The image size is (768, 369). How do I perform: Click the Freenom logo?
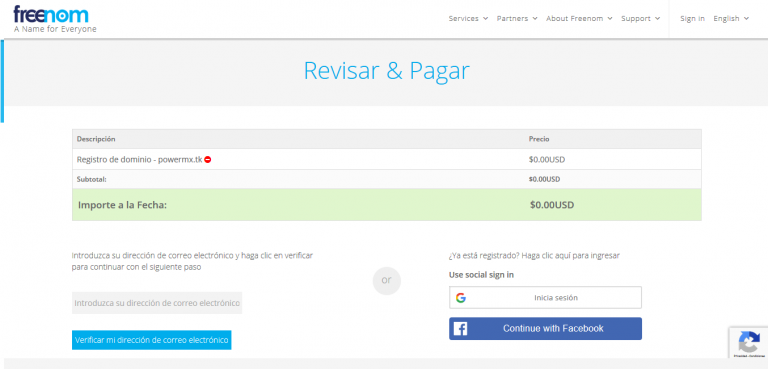(x=50, y=15)
